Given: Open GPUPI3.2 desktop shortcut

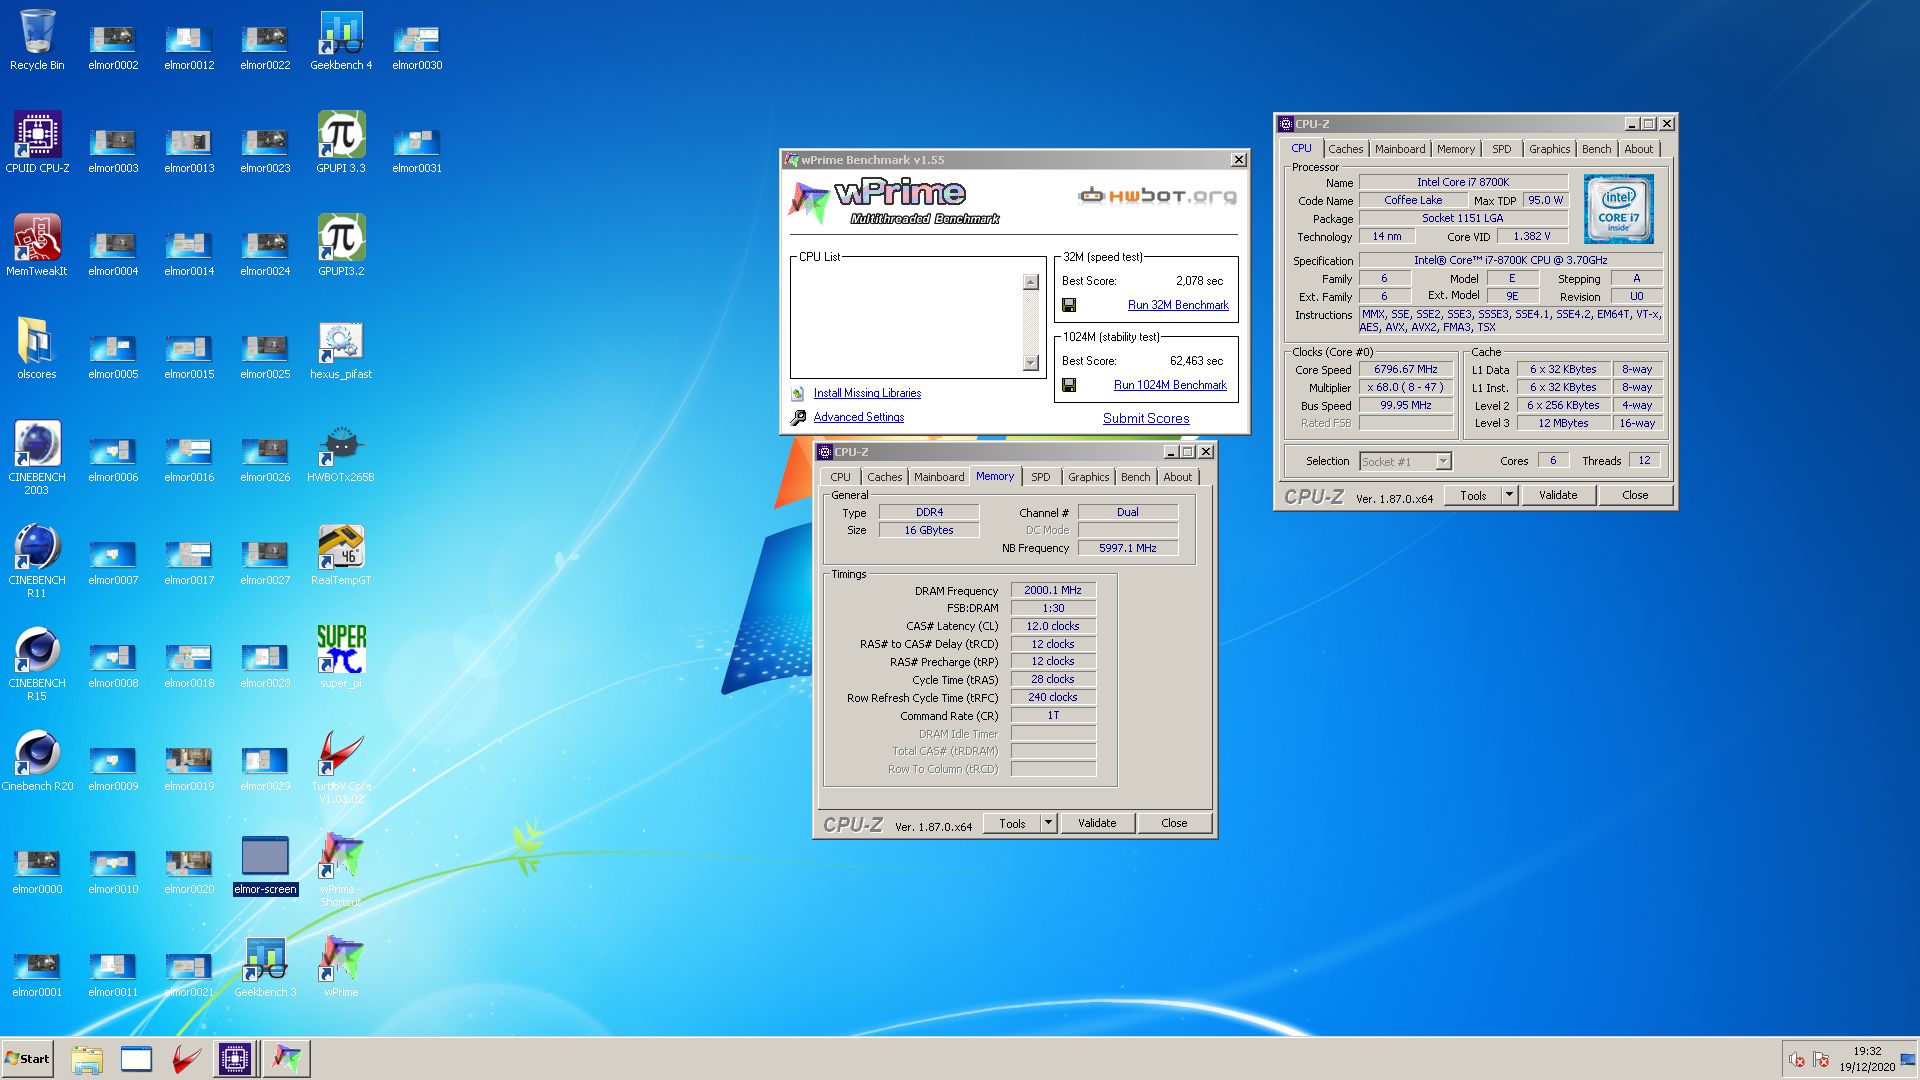Looking at the screenshot, I should coord(341,245).
